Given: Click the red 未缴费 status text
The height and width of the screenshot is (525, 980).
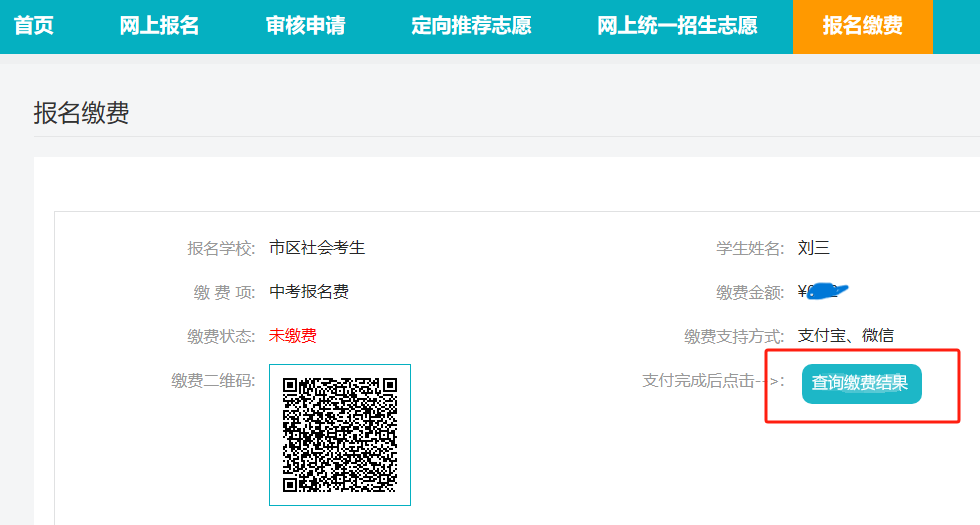Looking at the screenshot, I should 293,336.
